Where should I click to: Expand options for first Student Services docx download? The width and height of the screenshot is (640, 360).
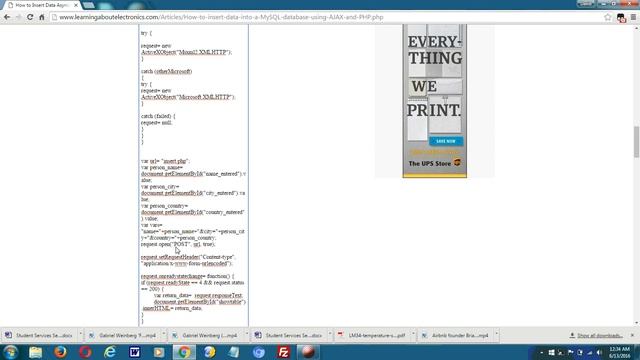tap(80, 335)
